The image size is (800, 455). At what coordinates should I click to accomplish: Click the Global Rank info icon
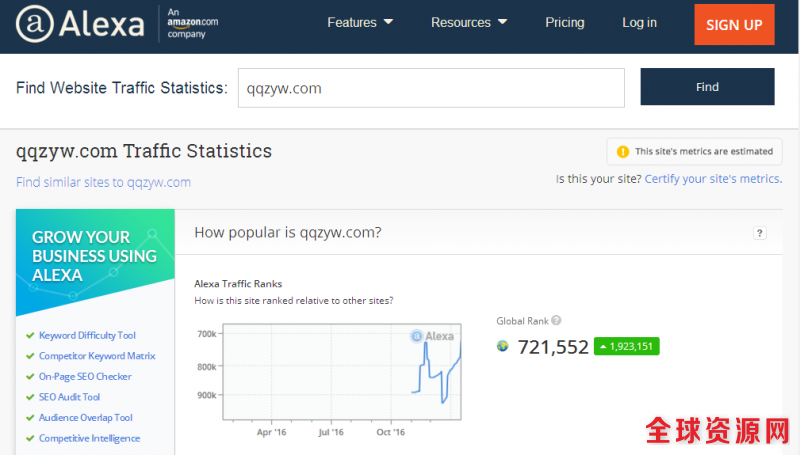[x=556, y=321]
